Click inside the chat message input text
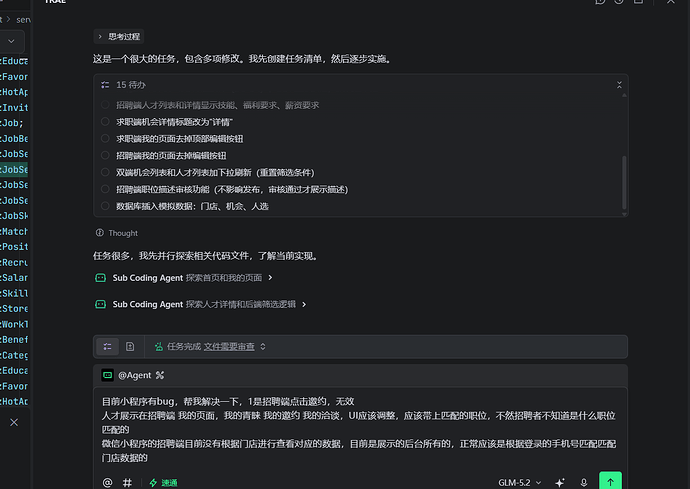The height and width of the screenshot is (489, 690). (359, 429)
